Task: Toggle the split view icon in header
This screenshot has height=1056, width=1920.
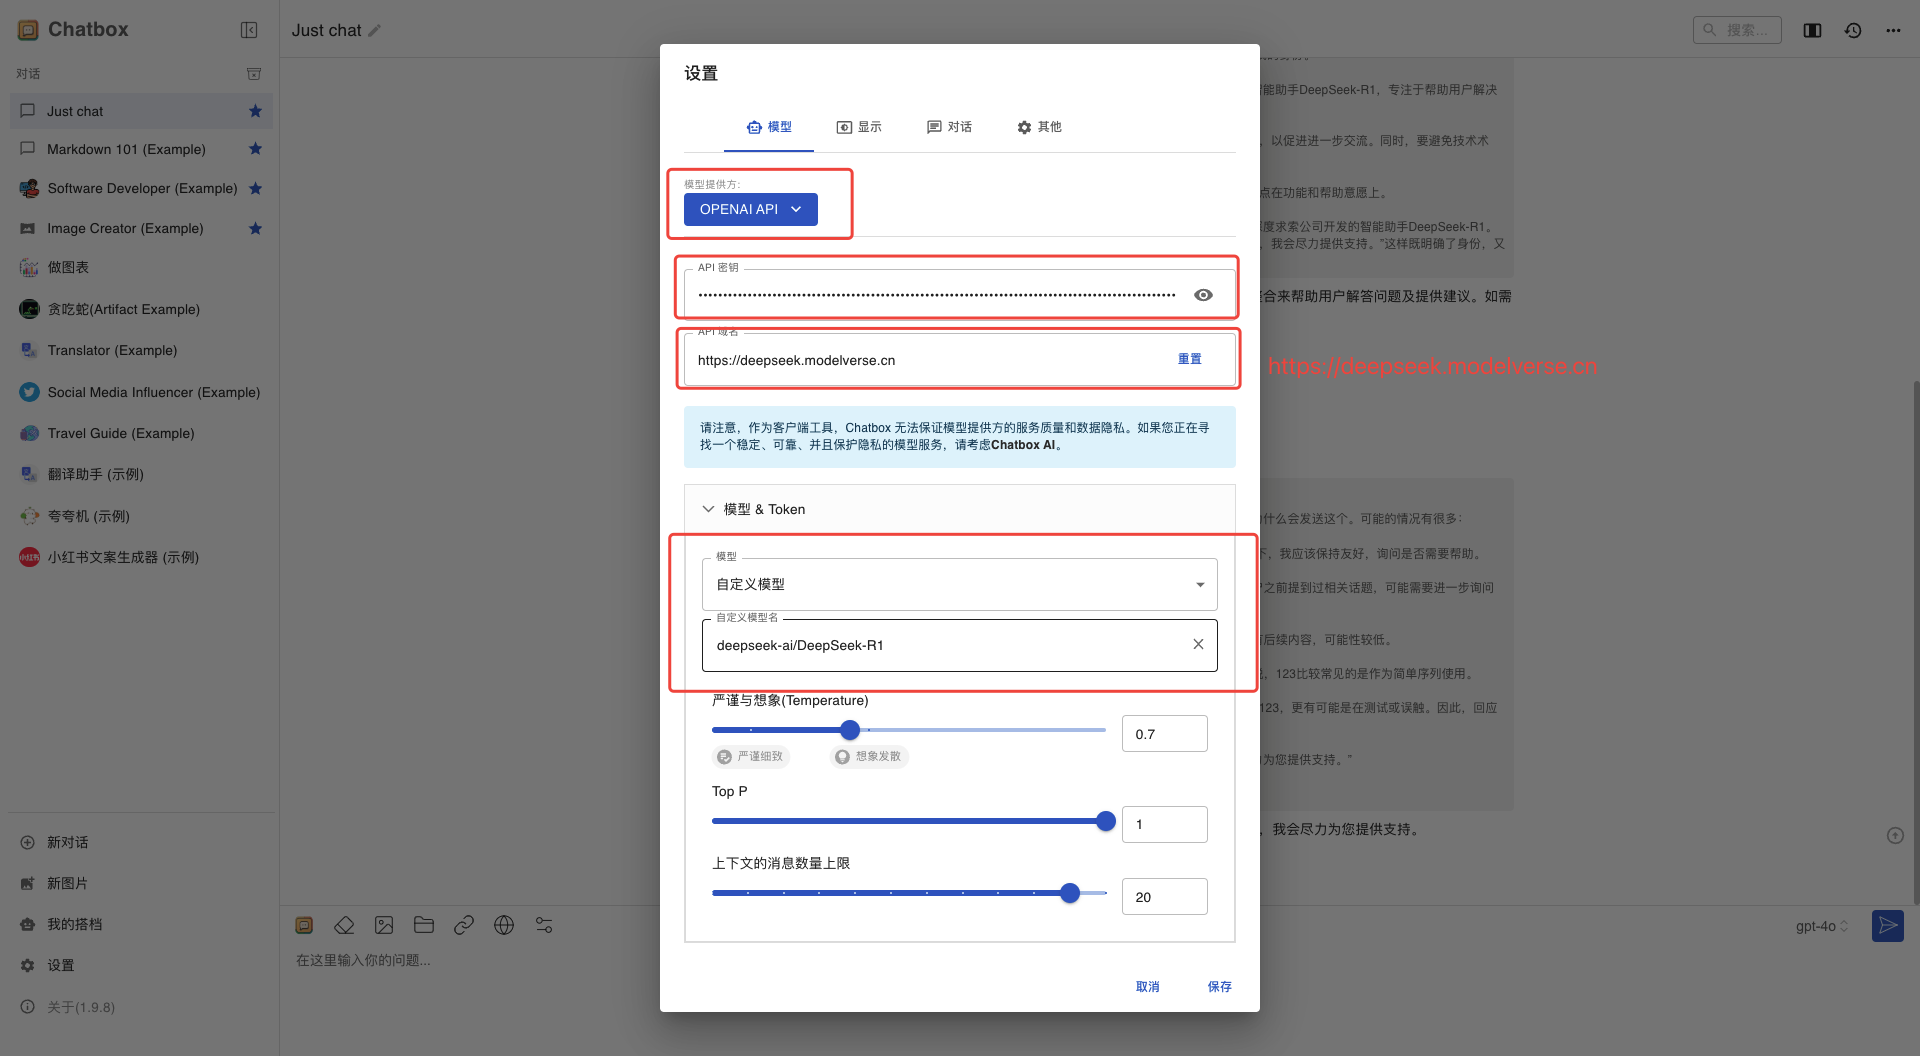Action: (x=1812, y=31)
